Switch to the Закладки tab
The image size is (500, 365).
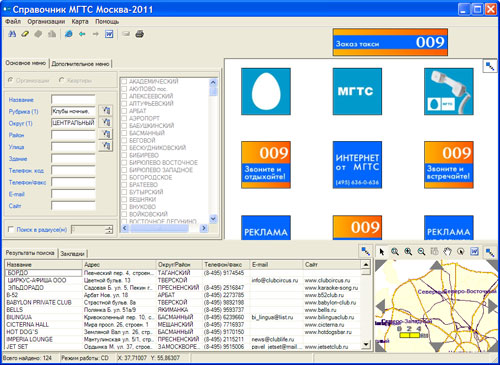pos(72,254)
